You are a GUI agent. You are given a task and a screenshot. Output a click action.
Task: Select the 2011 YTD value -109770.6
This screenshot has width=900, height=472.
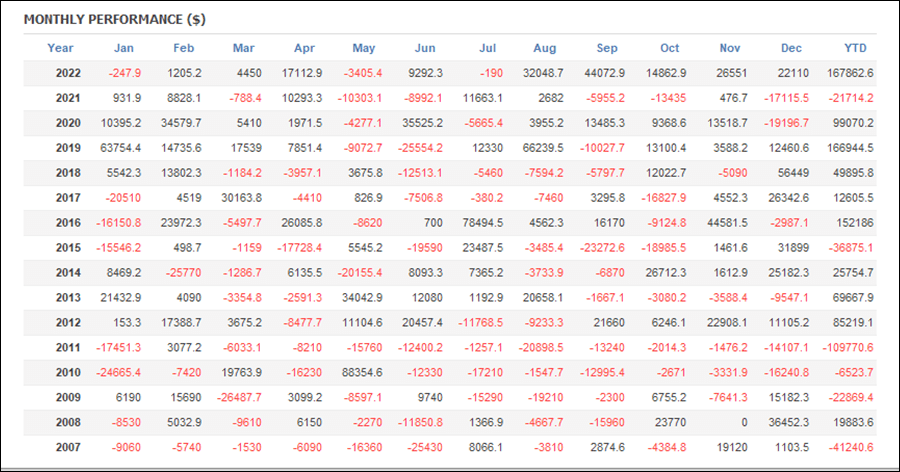tap(848, 348)
